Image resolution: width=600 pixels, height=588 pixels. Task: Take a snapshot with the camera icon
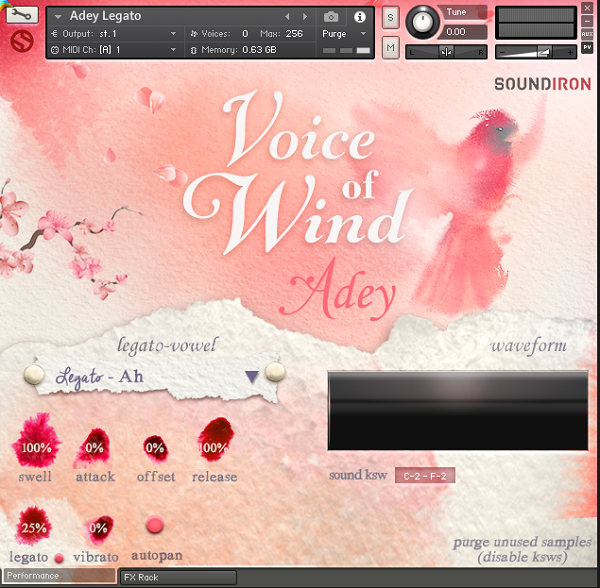pyautogui.click(x=331, y=17)
